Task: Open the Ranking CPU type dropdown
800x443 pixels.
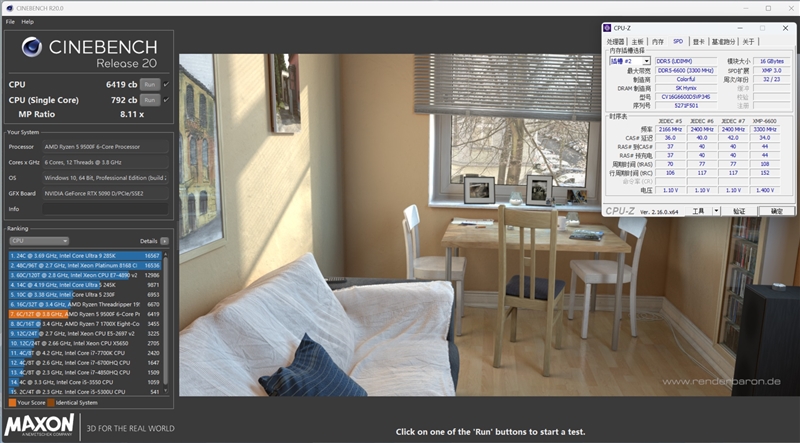Action: (38, 241)
